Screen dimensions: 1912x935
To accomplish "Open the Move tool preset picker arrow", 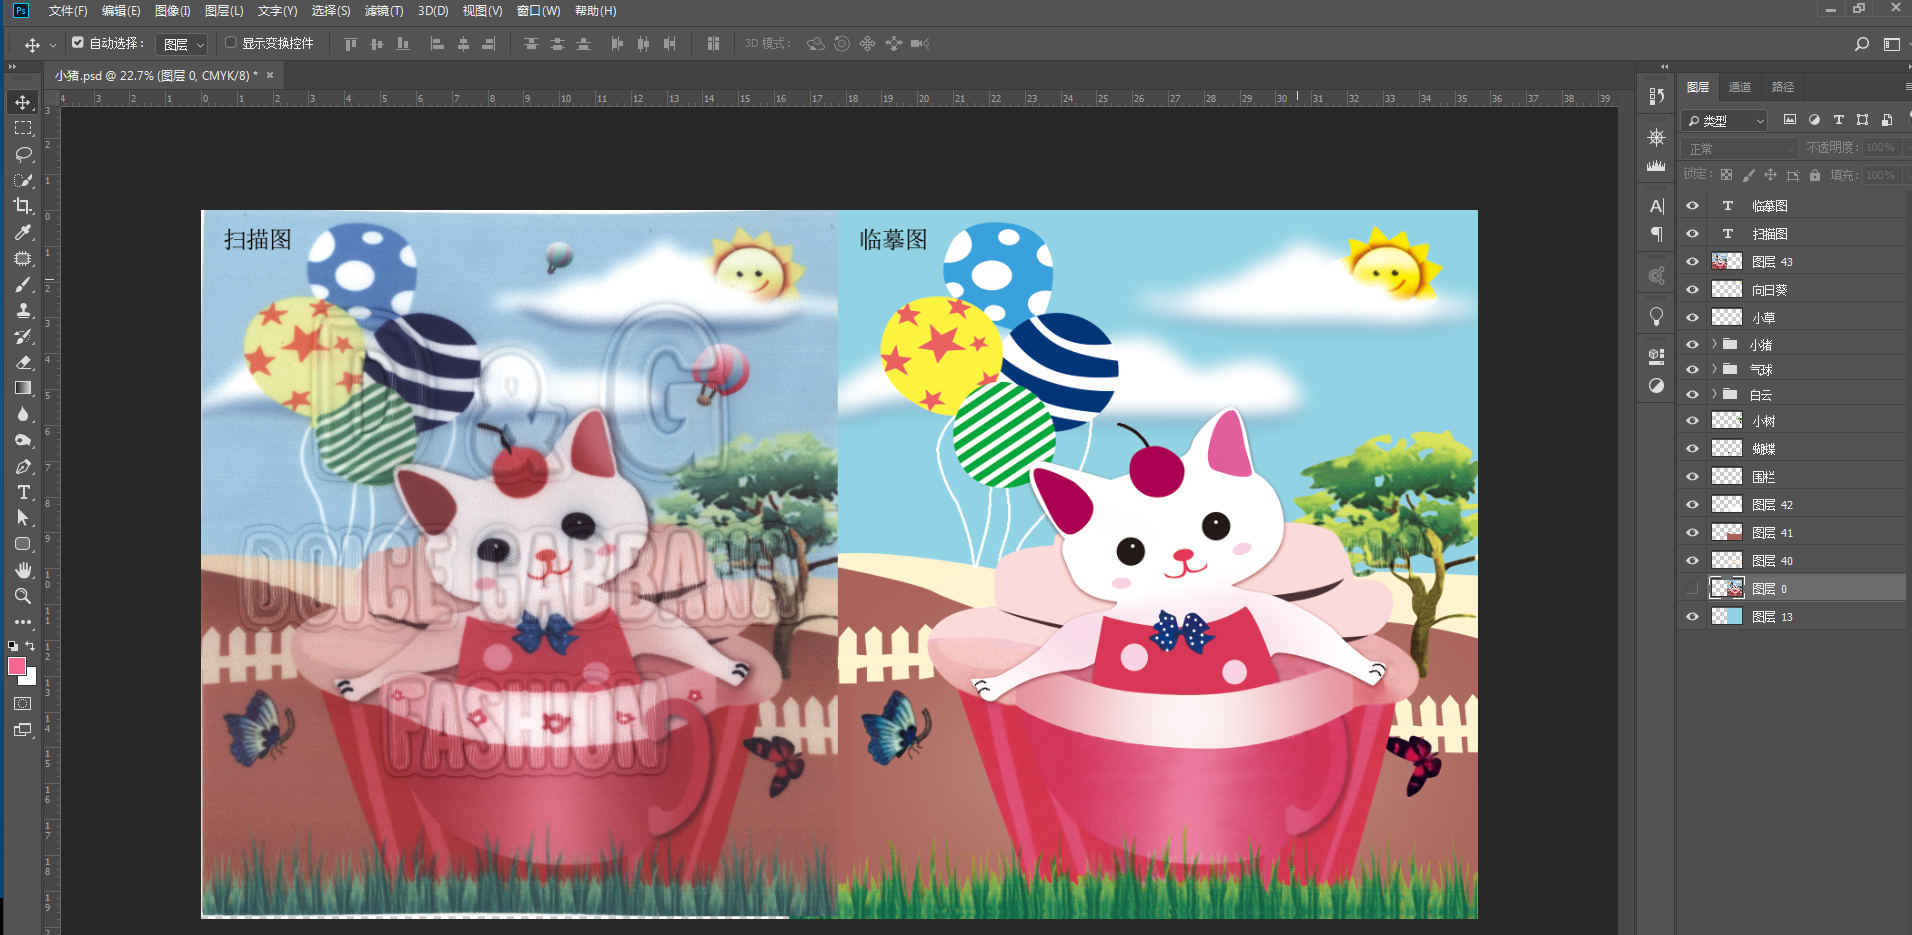I will tap(53, 45).
